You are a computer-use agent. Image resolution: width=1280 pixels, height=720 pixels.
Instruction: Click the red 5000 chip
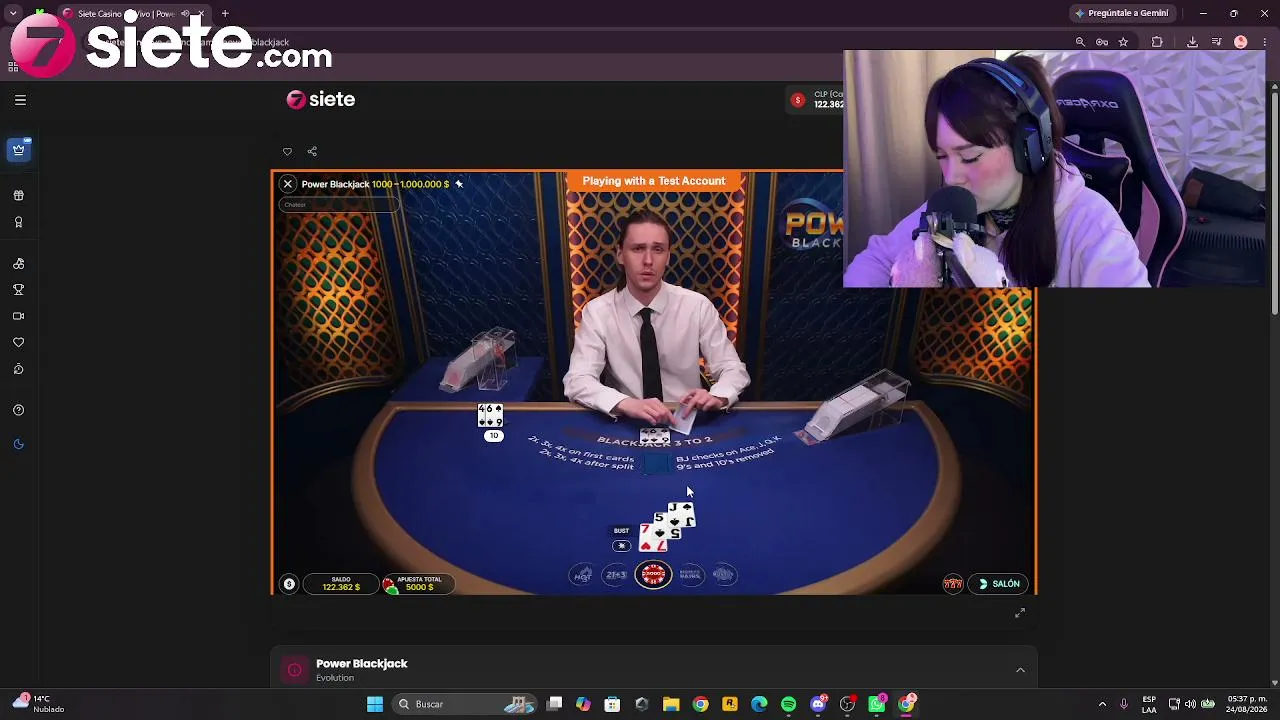[653, 575]
